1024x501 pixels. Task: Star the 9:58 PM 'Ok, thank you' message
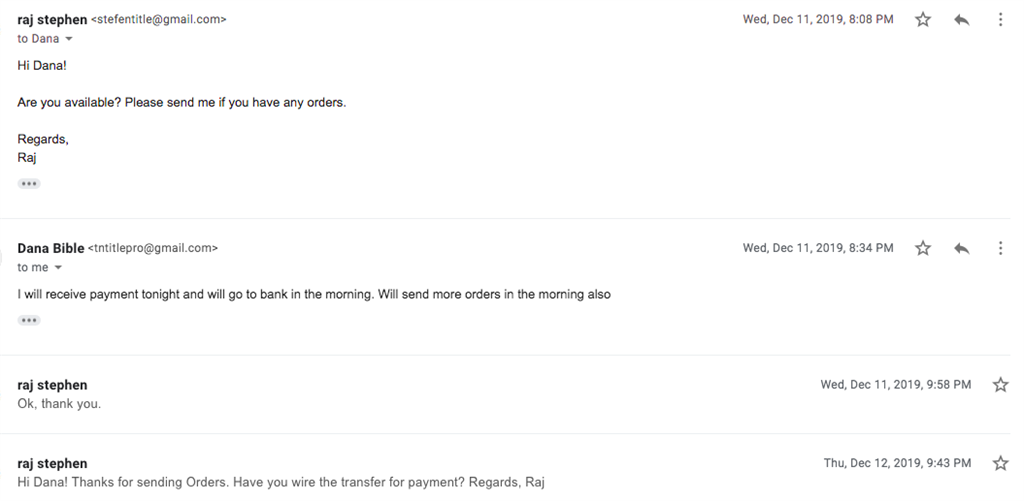(x=1000, y=385)
